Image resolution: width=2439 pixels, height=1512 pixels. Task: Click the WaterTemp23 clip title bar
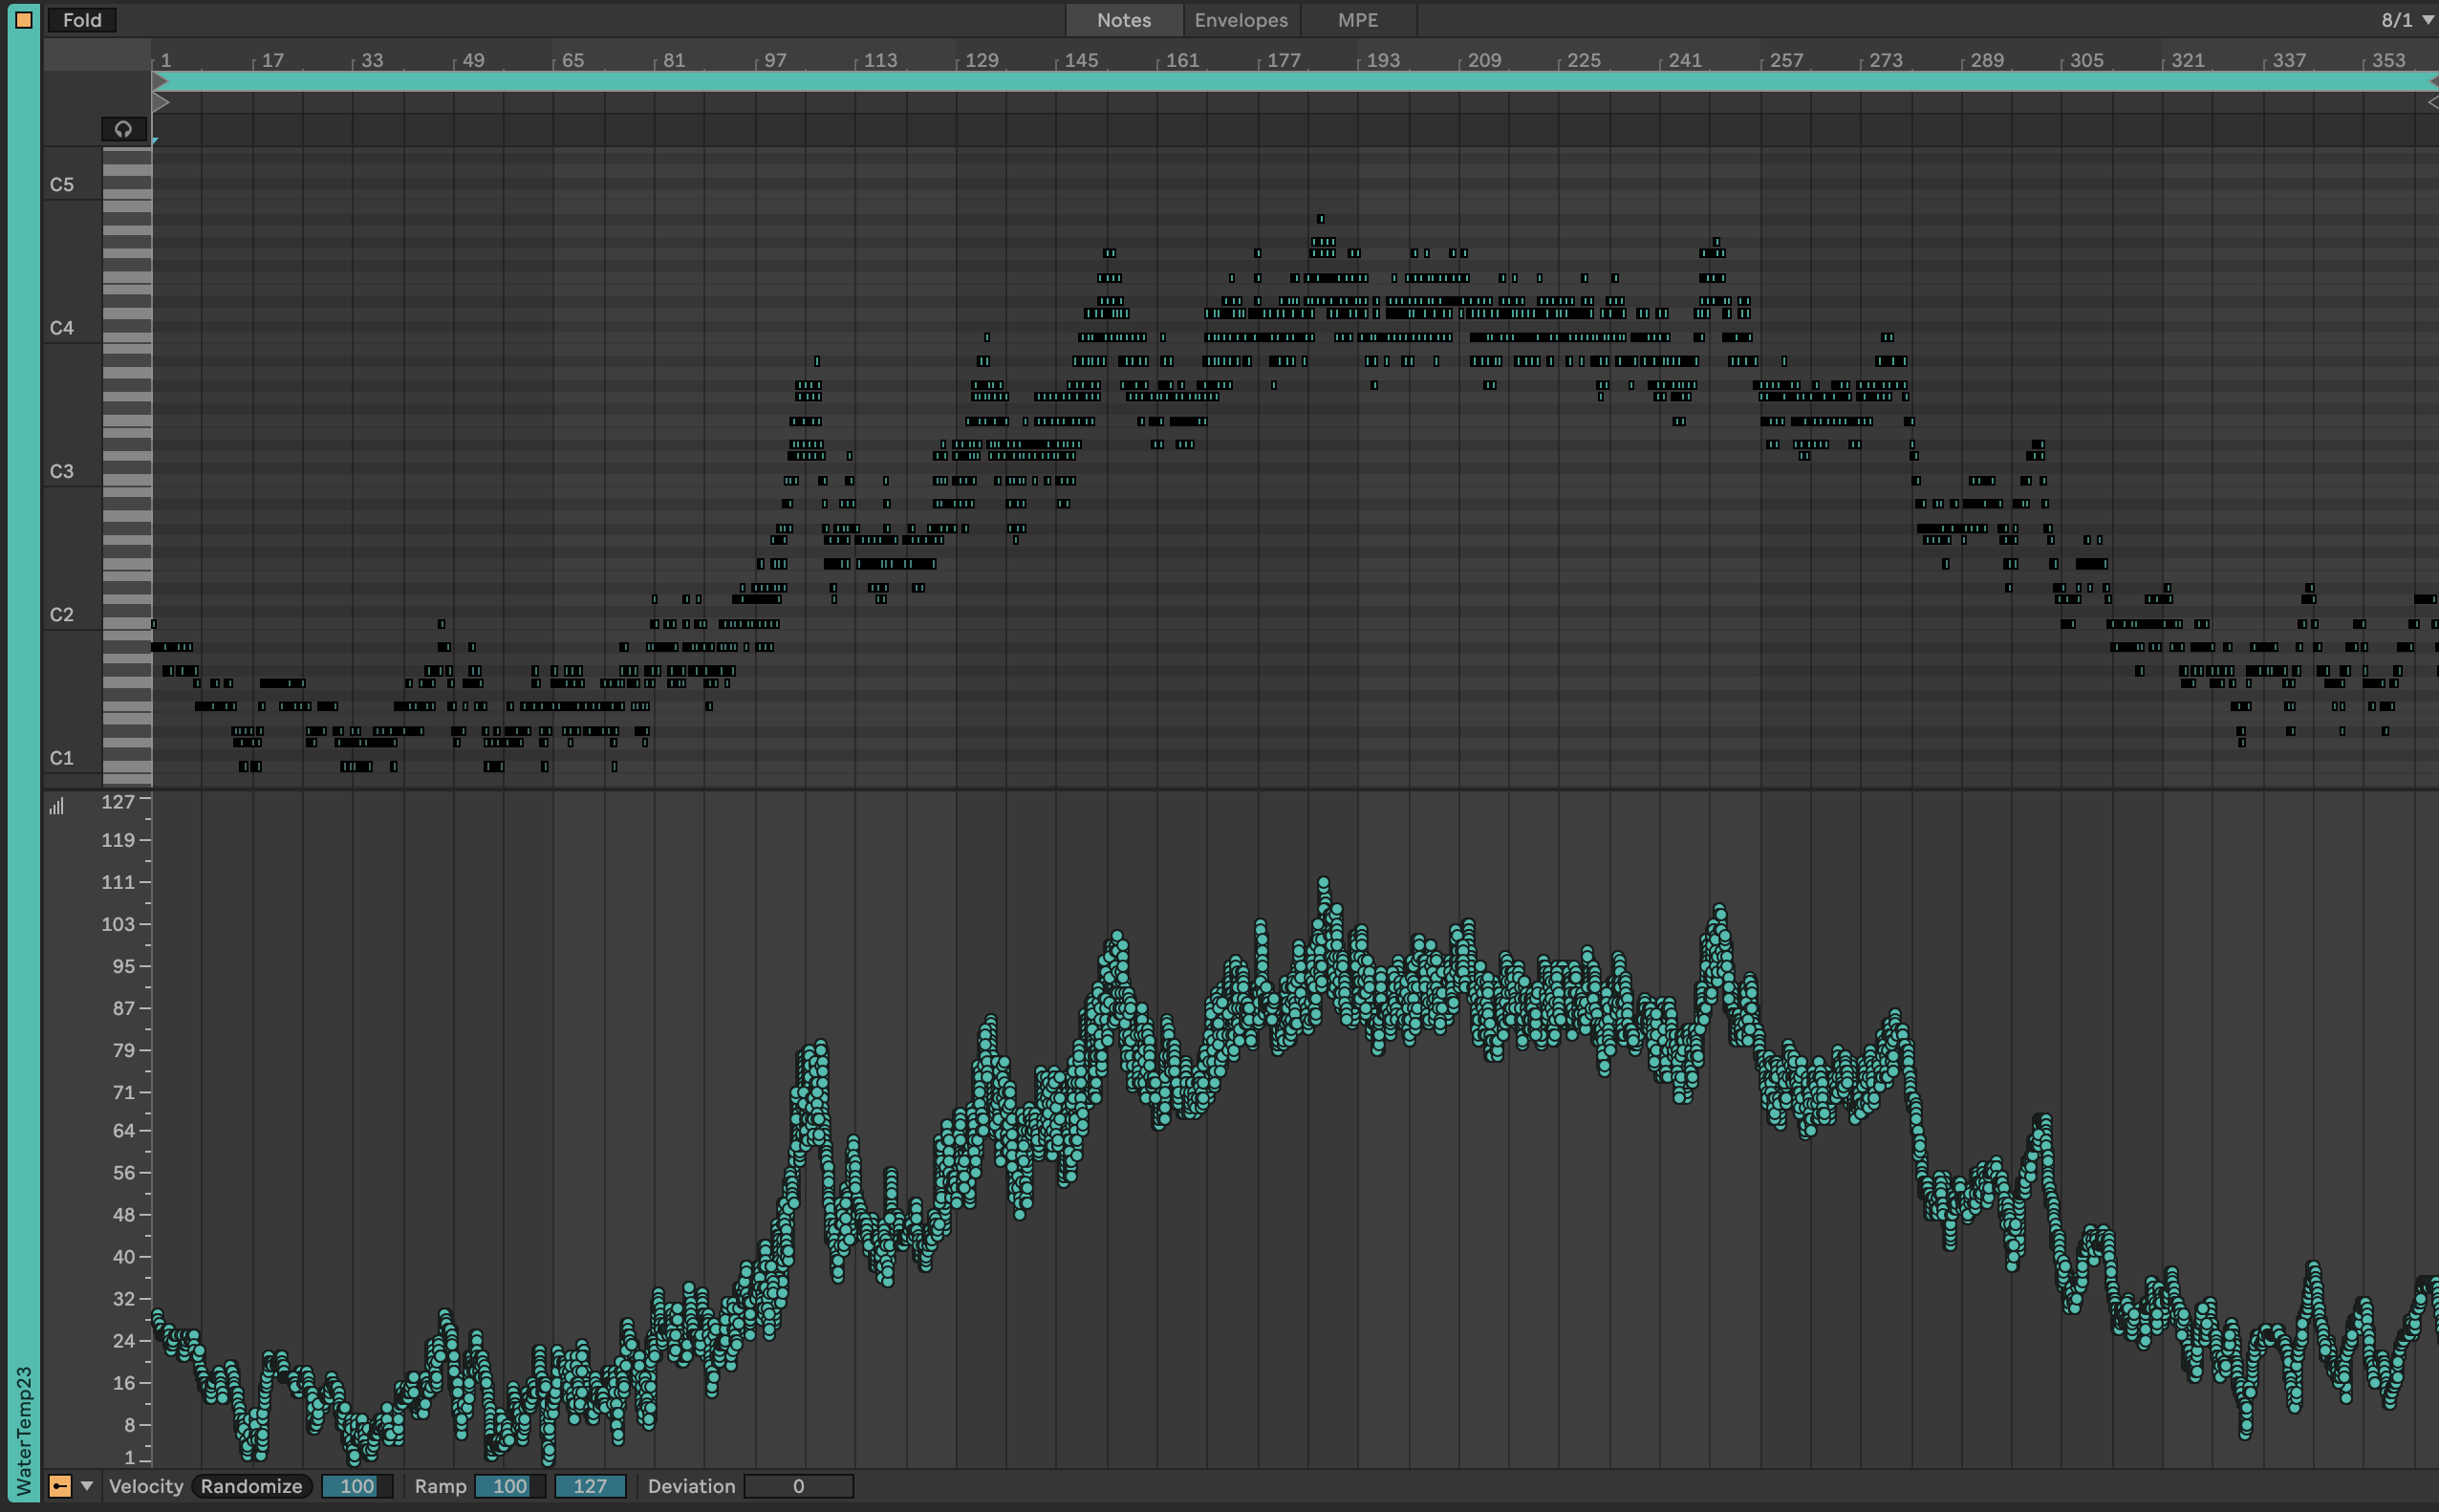(24, 1430)
